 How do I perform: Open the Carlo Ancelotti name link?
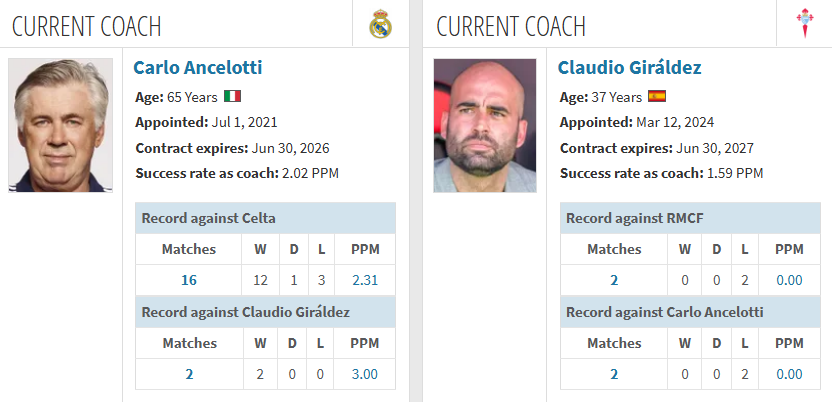(197, 68)
